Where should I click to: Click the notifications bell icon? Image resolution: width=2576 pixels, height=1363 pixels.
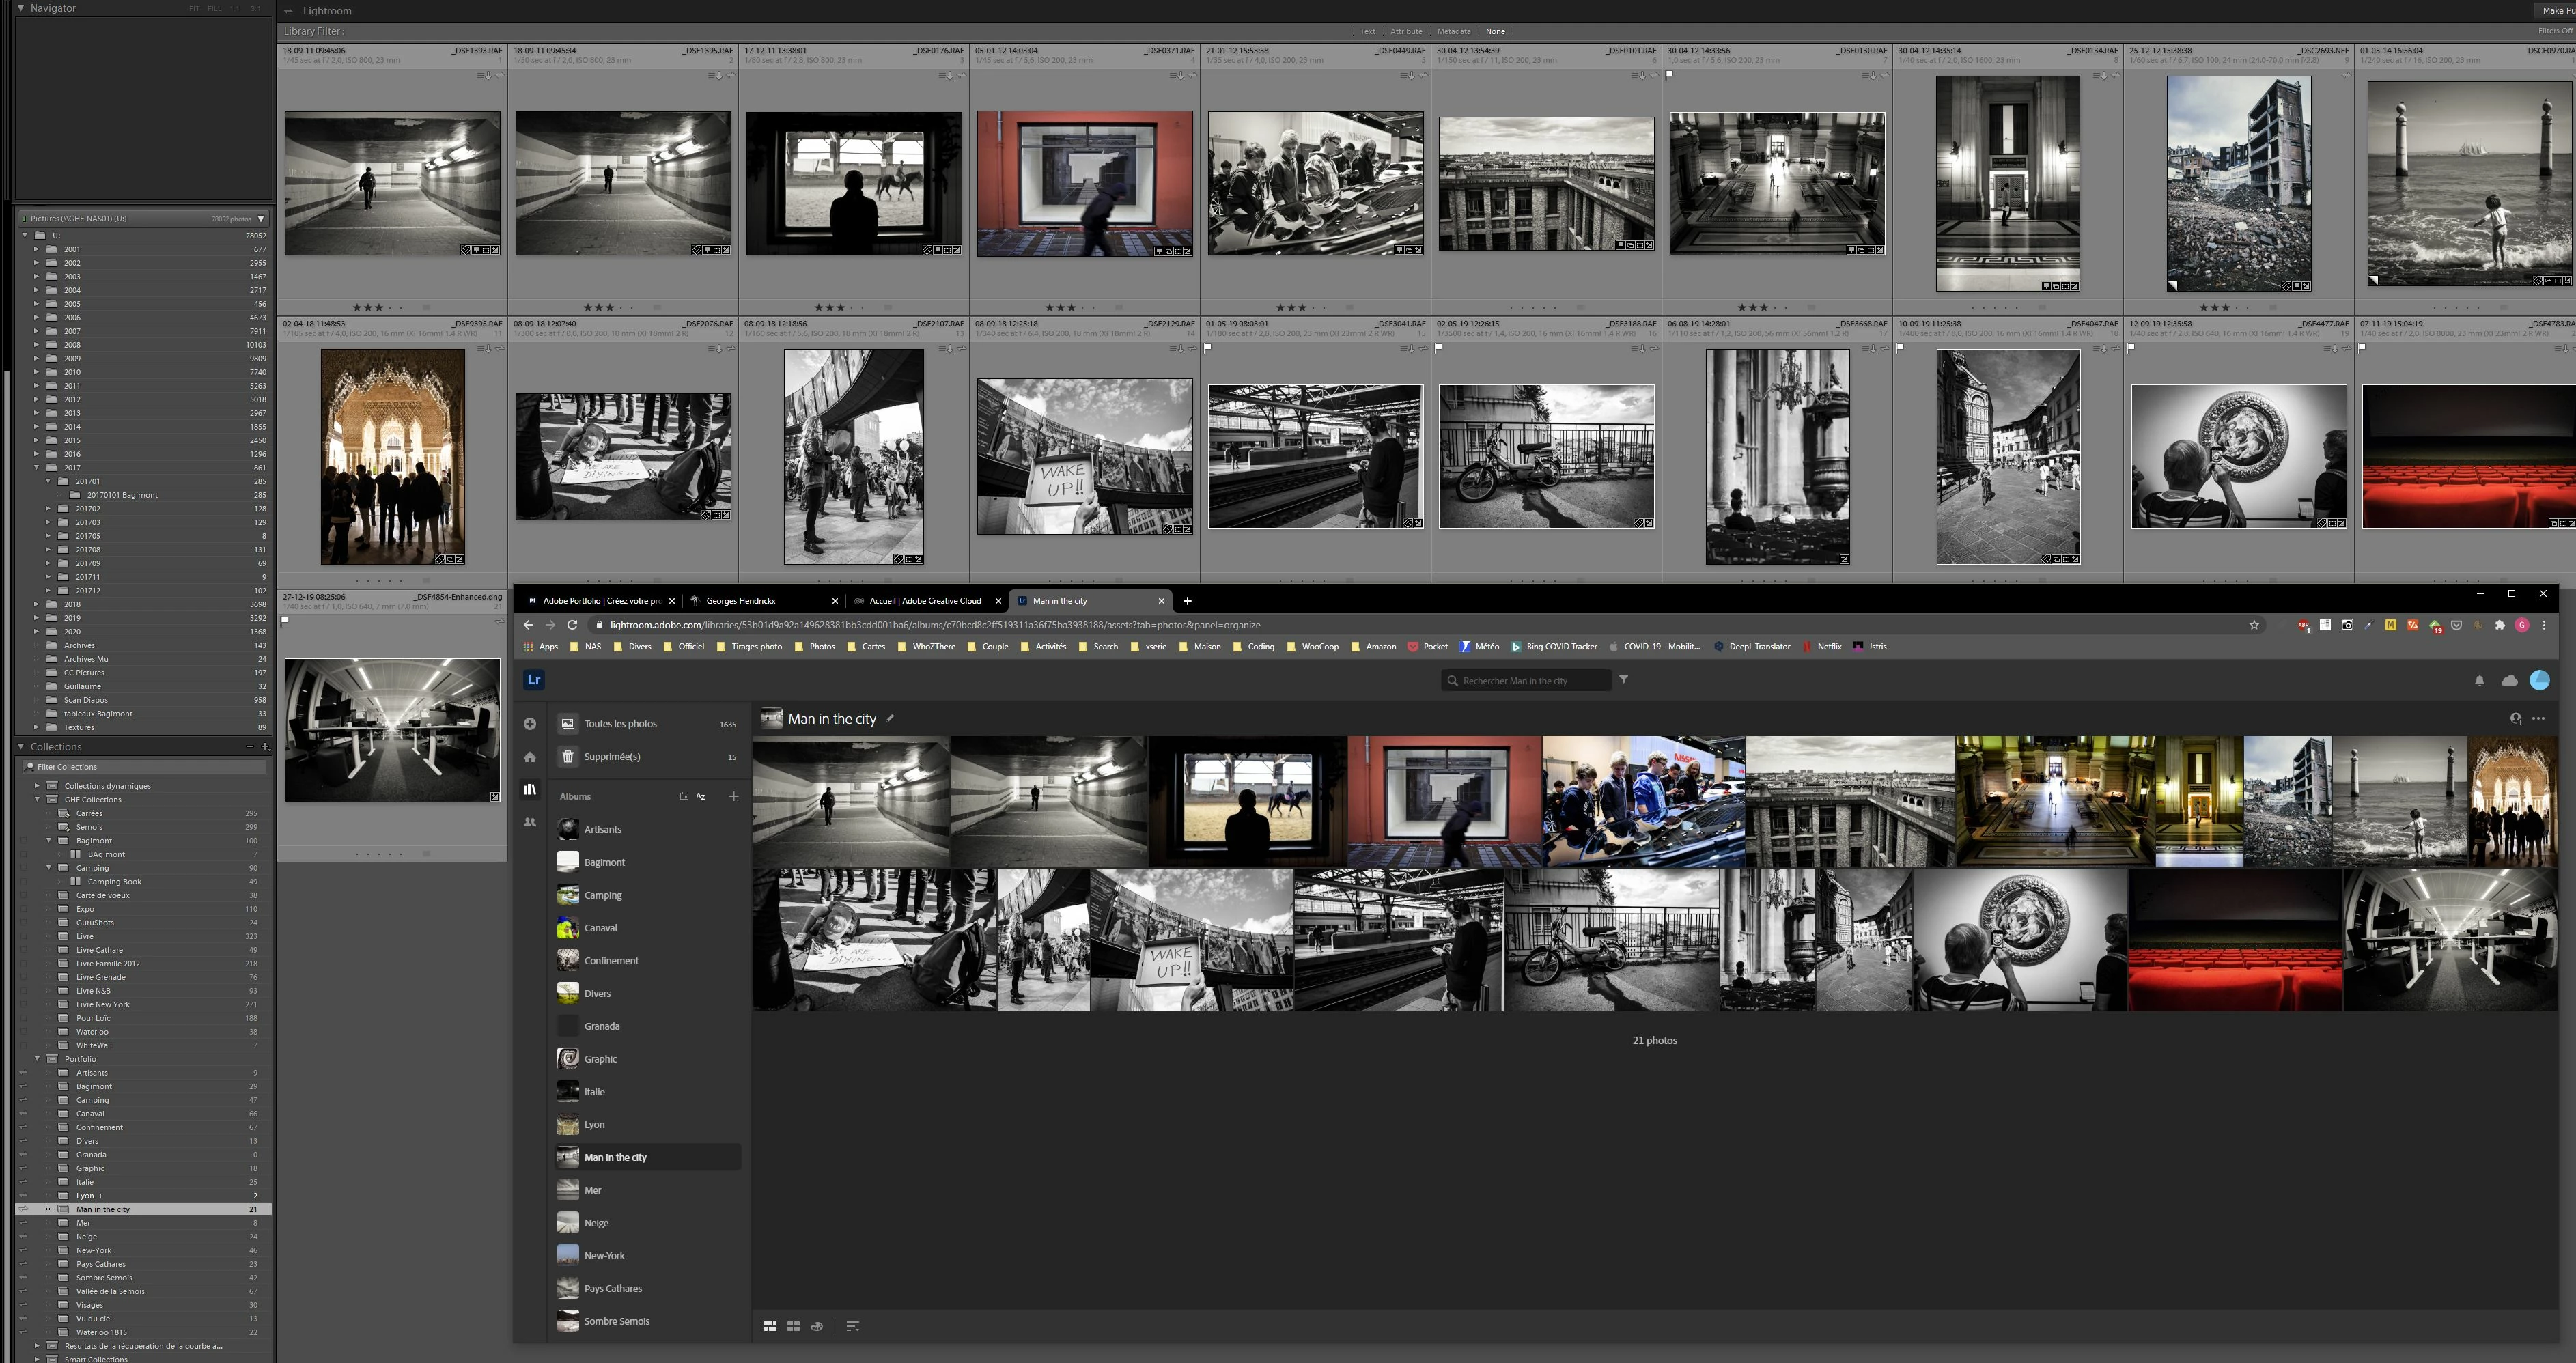click(x=2479, y=681)
